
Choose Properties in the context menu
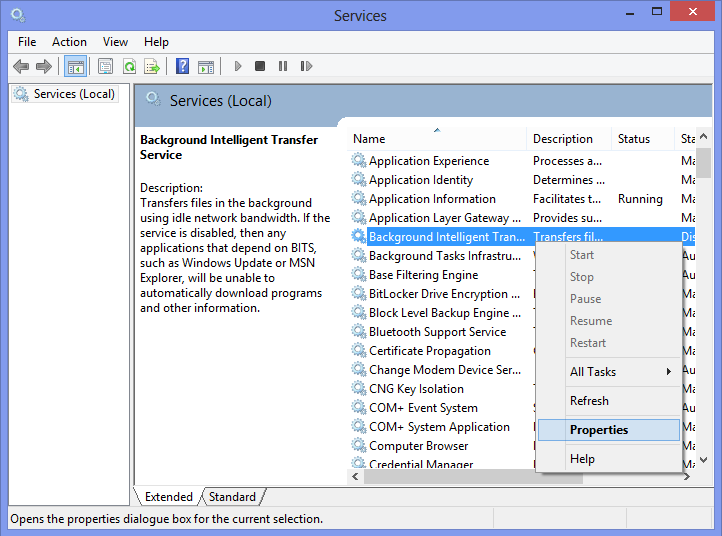(609, 430)
